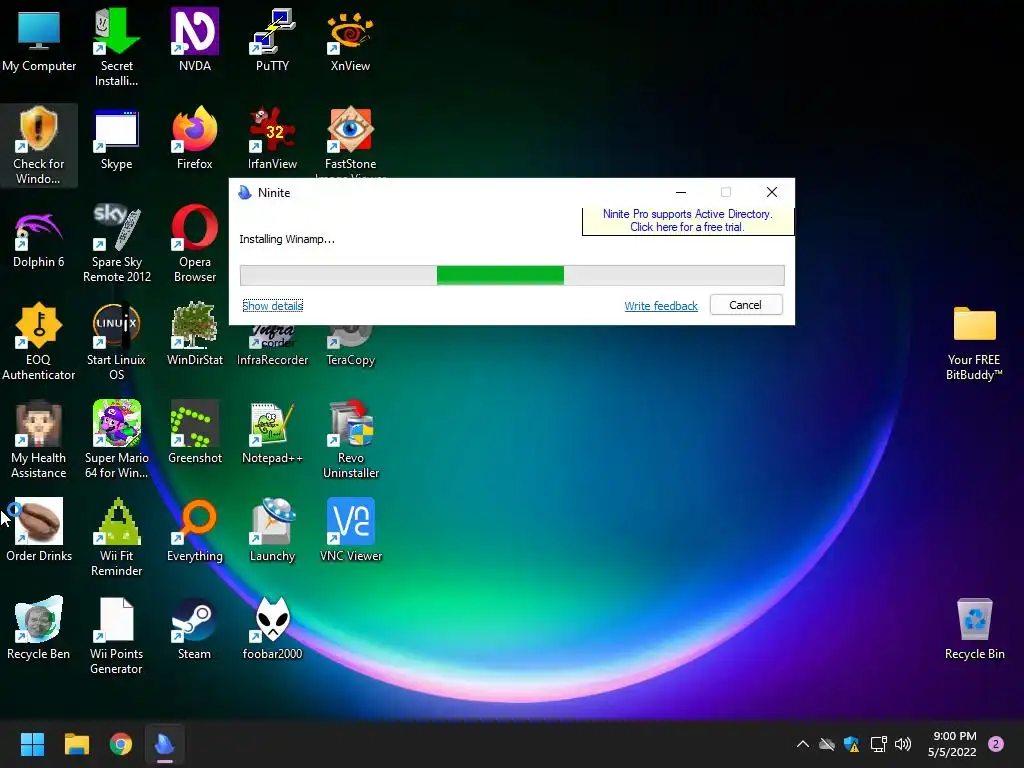The image size is (1024, 768).
Task: Launch XnView desktop shortcut
Action: coord(350,40)
